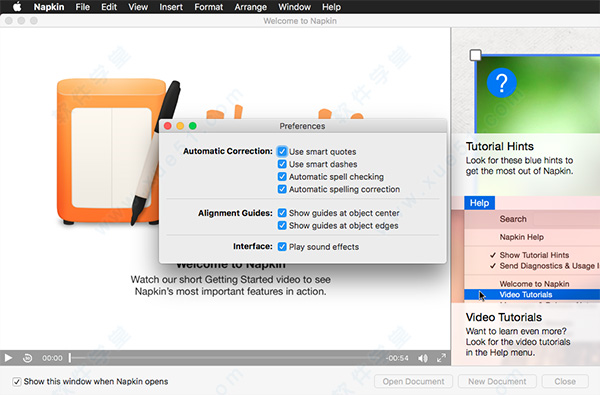The height and width of the screenshot is (395, 600).
Task: Click the Video Tutorials heading in the sidebar
Action: pyautogui.click(x=504, y=317)
